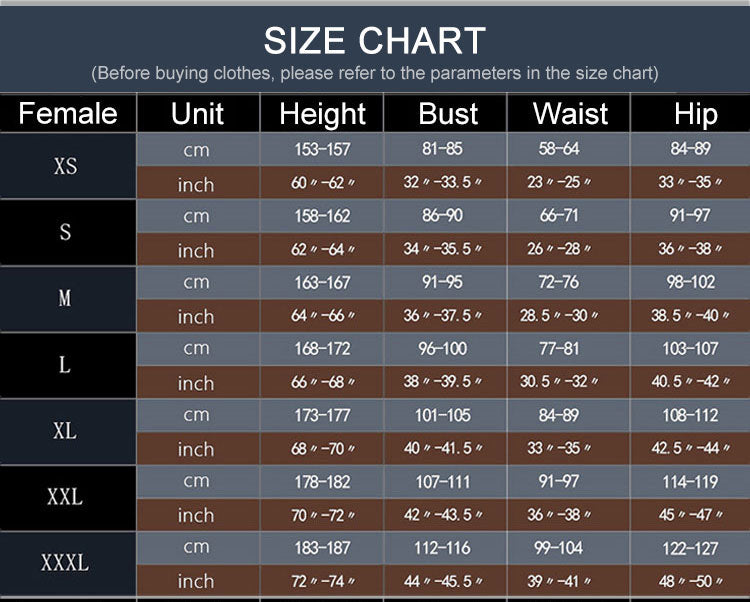Screen dimensions: 750x602
Task: Click the Unit column header
Action: 197,114
